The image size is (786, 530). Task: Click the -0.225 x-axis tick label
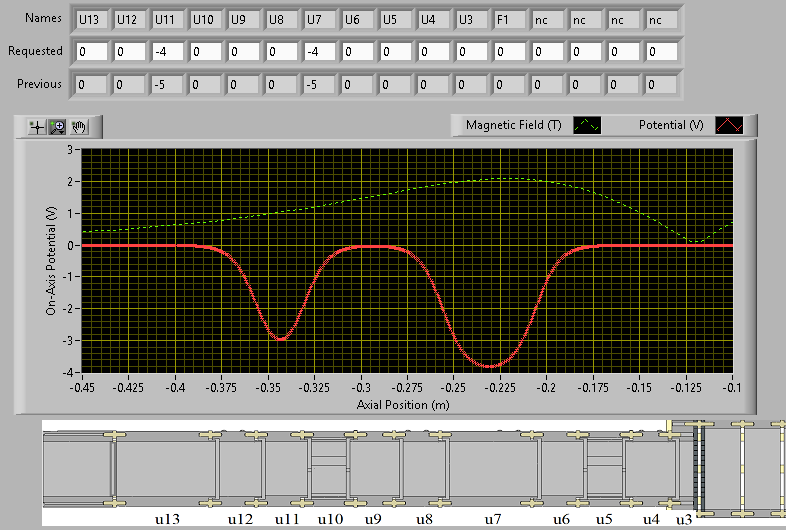tap(500, 388)
